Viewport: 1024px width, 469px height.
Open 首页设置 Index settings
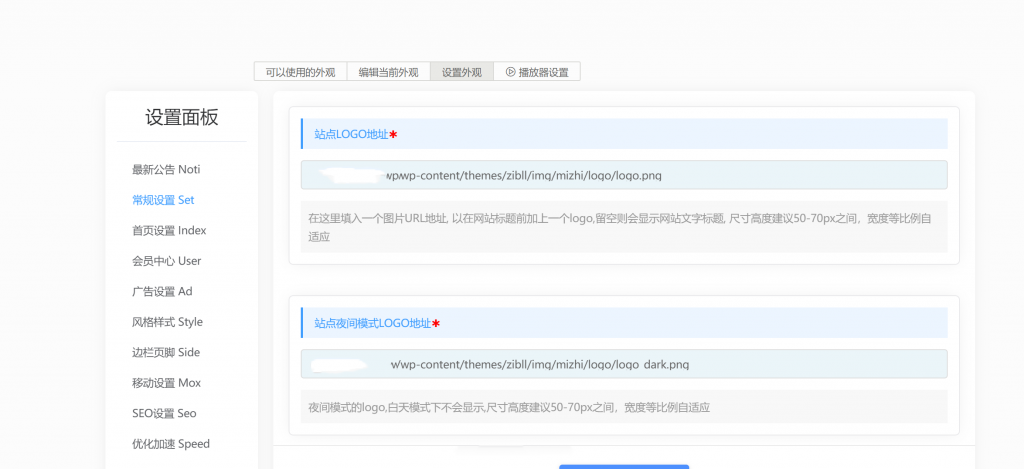[x=169, y=231]
